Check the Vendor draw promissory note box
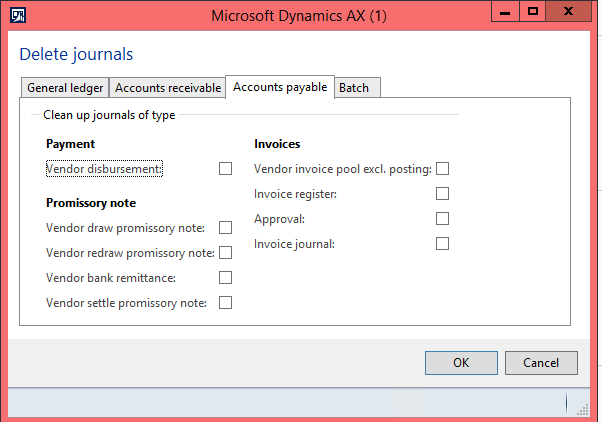Image resolution: width=602 pixels, height=422 pixels. [226, 228]
